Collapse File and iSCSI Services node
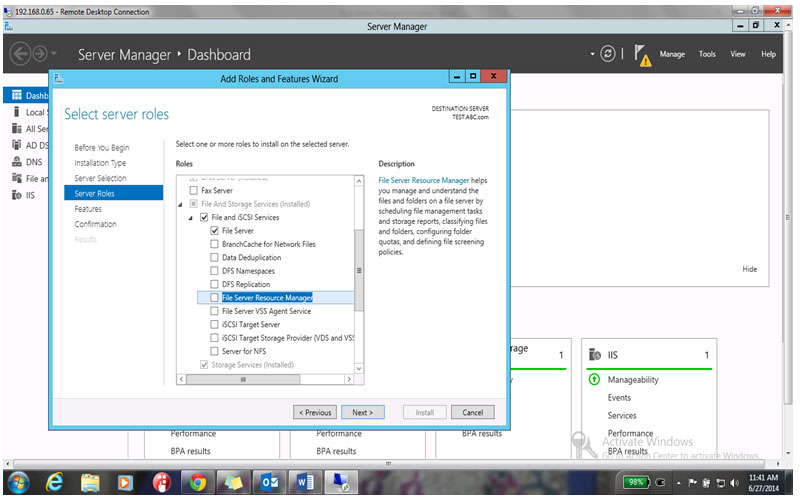This screenshot has height=500, width=800. (190, 218)
